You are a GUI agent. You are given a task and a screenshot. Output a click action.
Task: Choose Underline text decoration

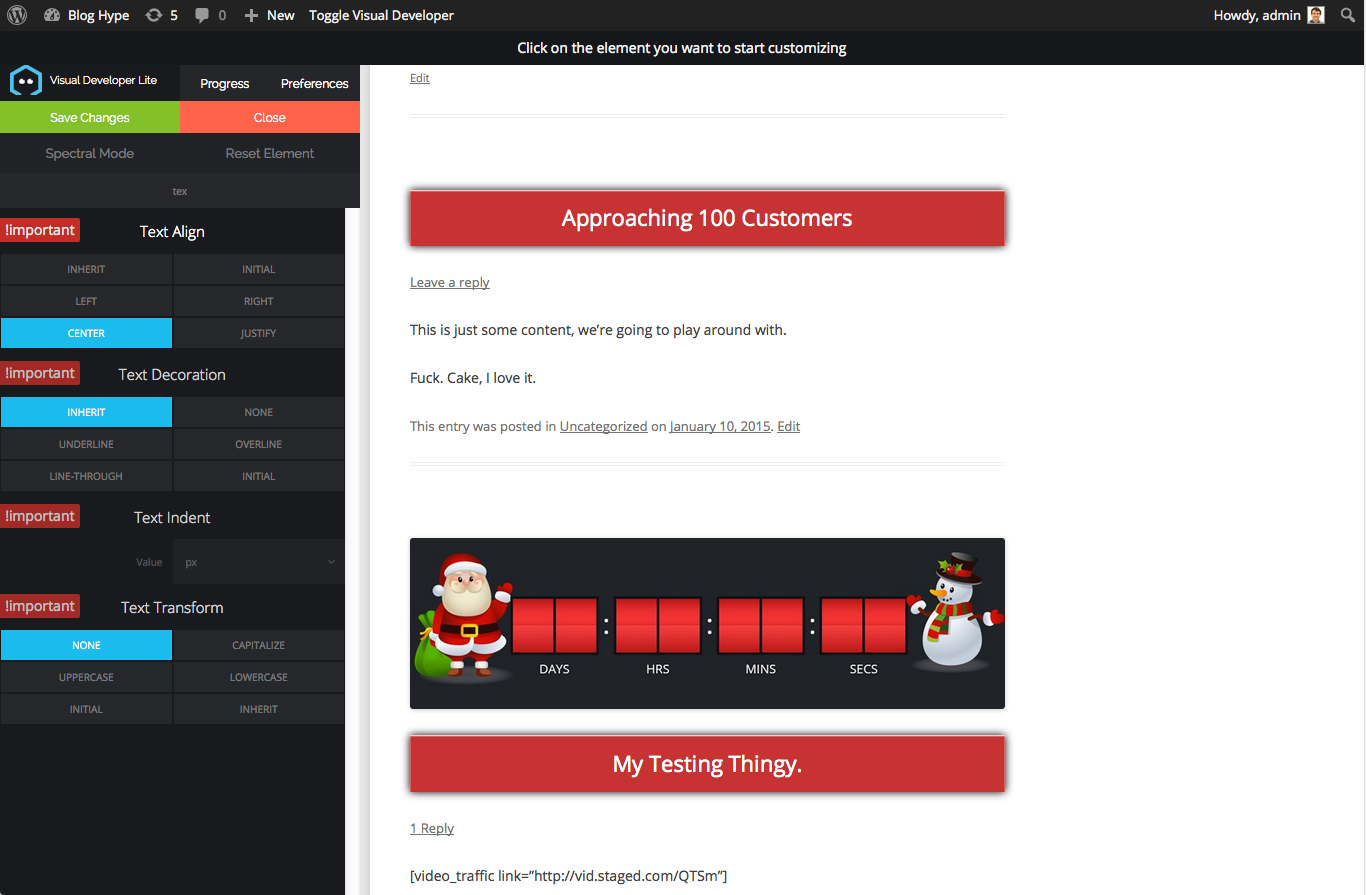(x=86, y=444)
